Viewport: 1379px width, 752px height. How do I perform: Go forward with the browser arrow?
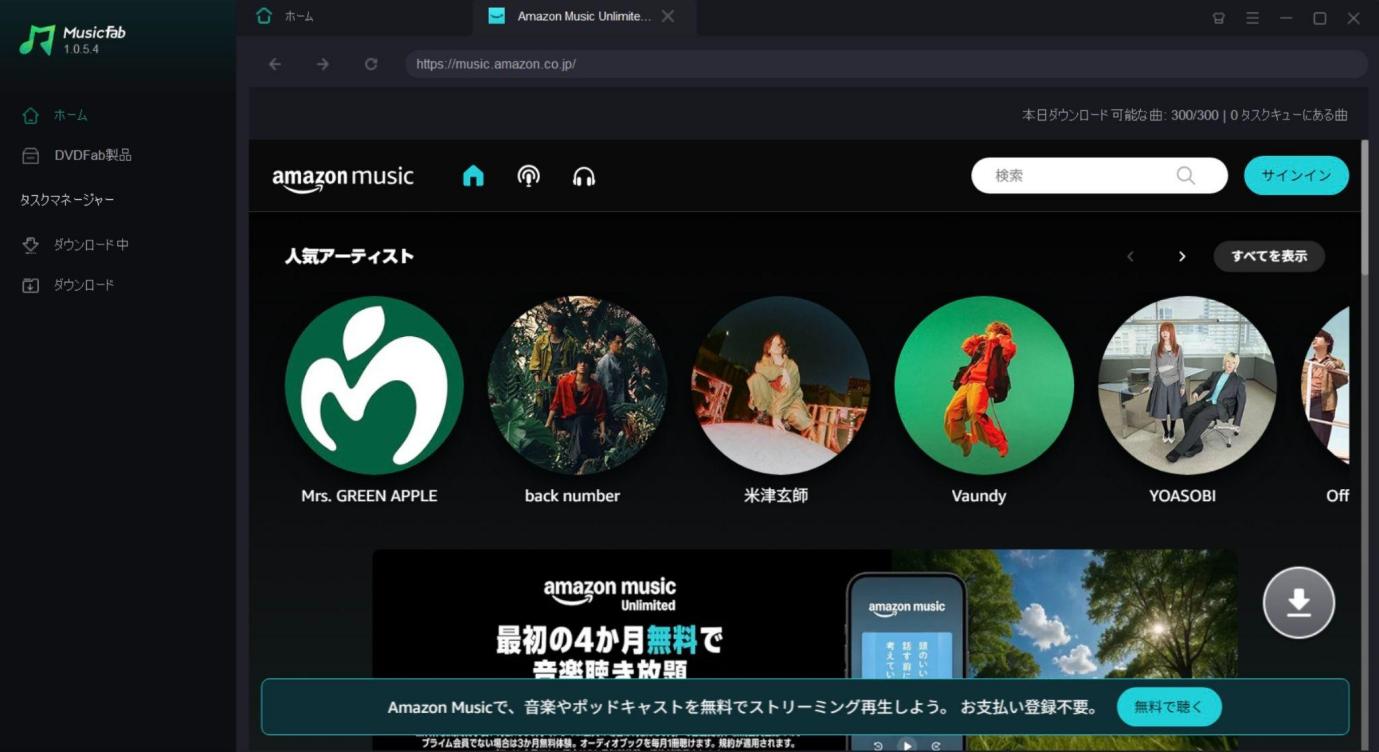(x=322, y=64)
